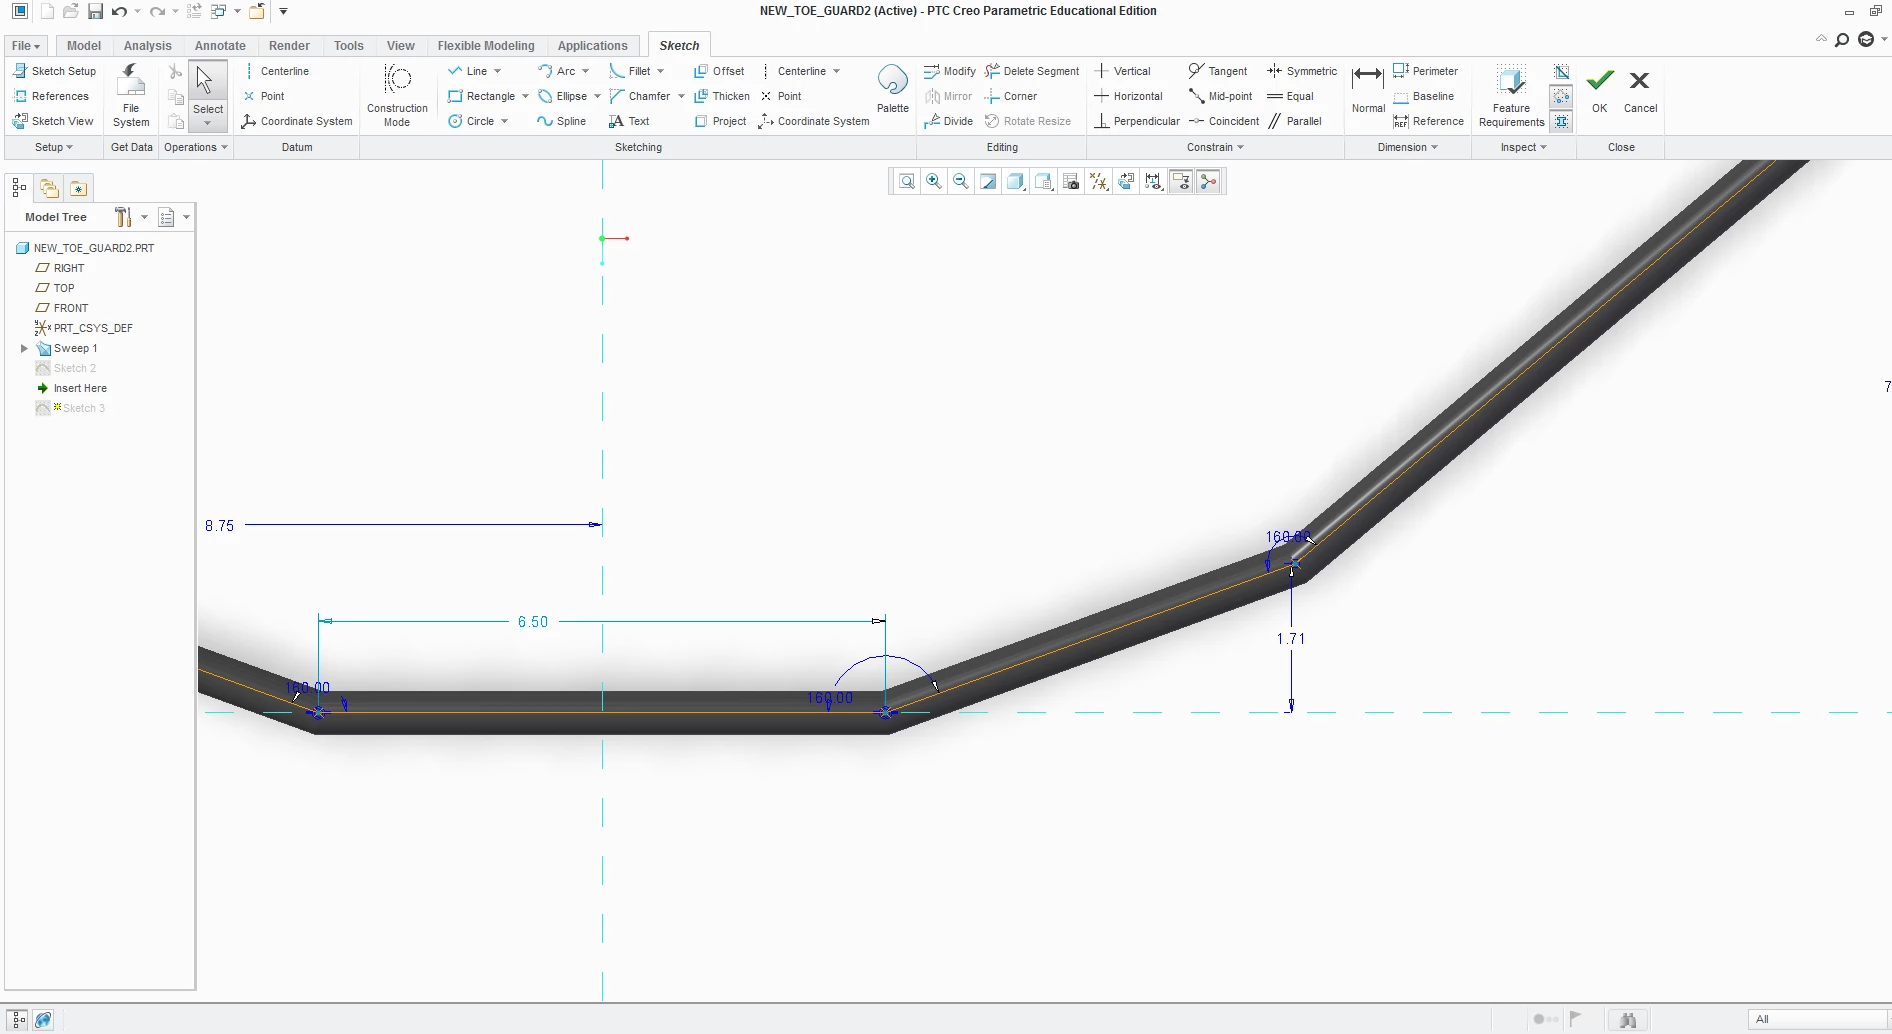This screenshot has height=1034, width=1892.
Task: Click the Perimeter dimension tool
Action: (x=1425, y=71)
